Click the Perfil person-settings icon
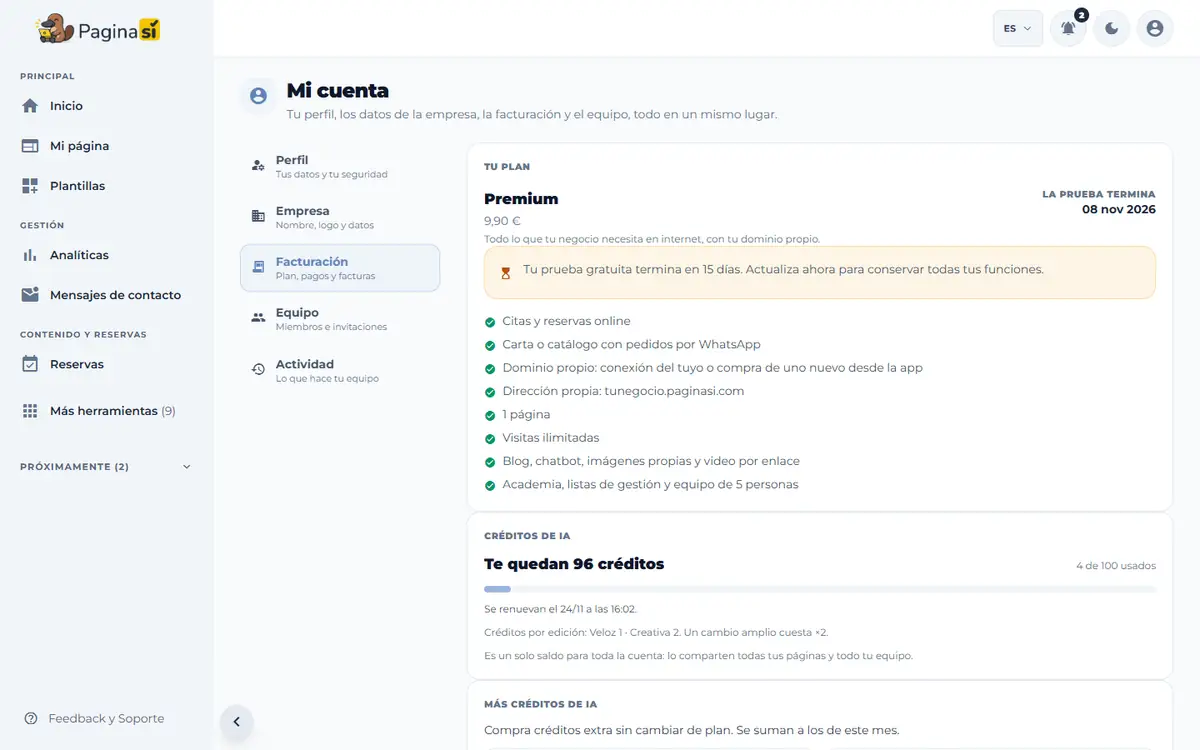 (258, 165)
